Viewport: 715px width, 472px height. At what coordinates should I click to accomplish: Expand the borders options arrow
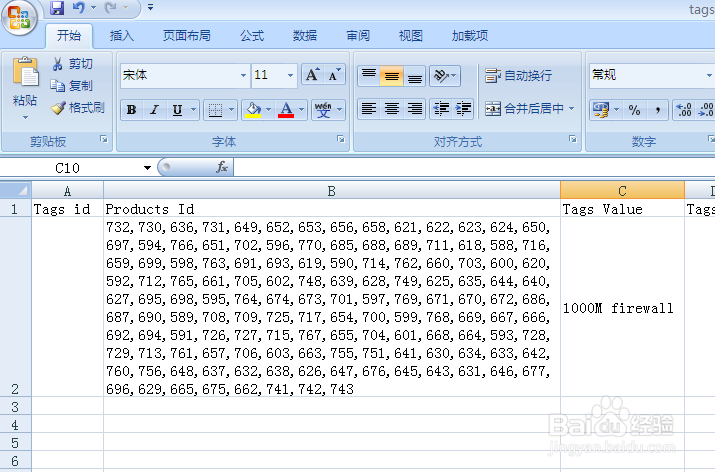tap(231, 110)
